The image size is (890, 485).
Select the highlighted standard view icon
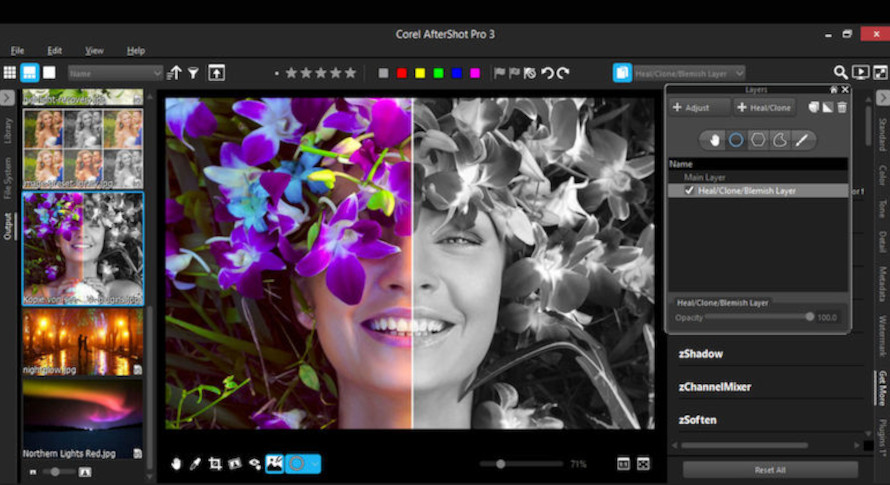[x=30, y=73]
